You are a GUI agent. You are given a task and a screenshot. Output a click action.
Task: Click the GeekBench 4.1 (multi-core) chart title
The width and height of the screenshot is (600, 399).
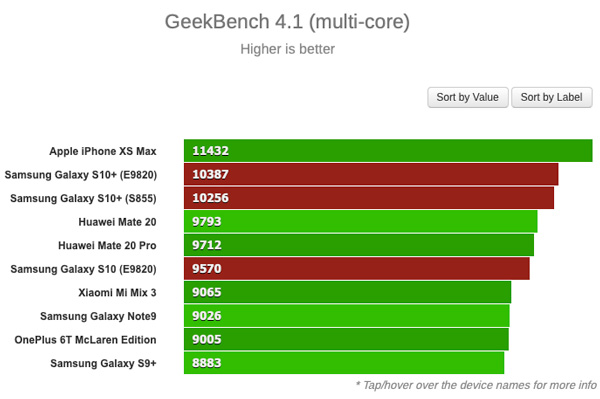(x=287, y=21)
